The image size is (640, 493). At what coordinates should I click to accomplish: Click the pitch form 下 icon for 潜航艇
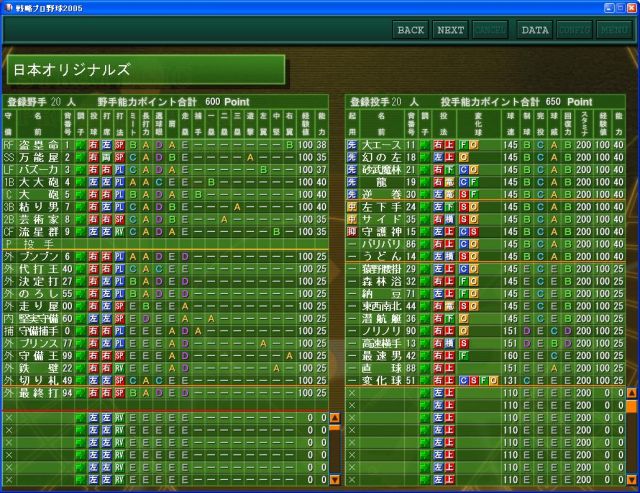(449, 319)
